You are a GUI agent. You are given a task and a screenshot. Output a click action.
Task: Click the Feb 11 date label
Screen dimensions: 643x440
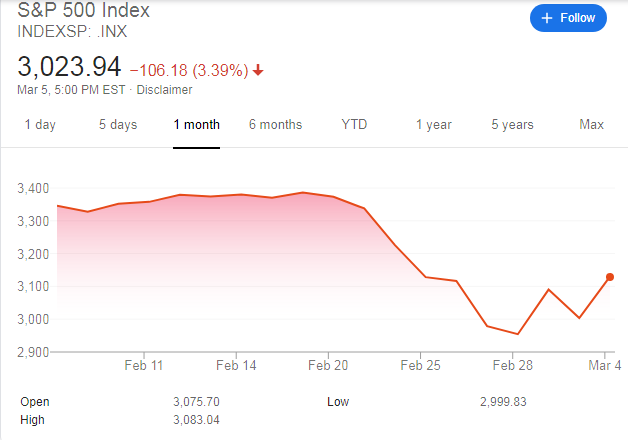144,366
